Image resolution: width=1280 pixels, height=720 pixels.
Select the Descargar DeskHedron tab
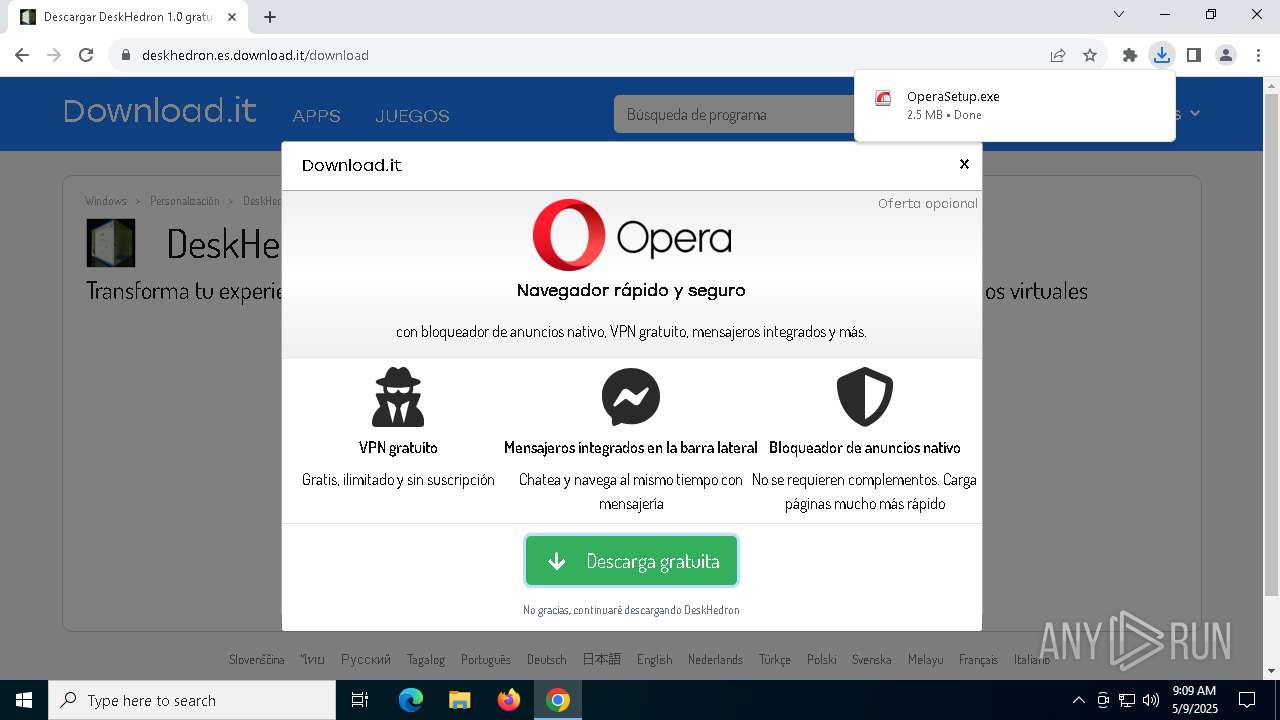(128, 17)
